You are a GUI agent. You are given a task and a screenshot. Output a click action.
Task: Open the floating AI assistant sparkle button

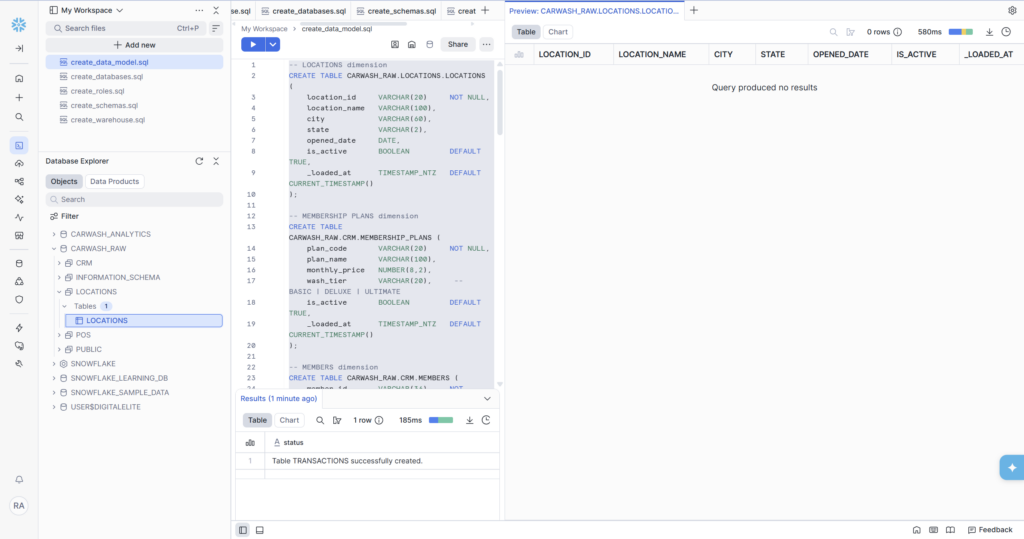coord(1011,467)
